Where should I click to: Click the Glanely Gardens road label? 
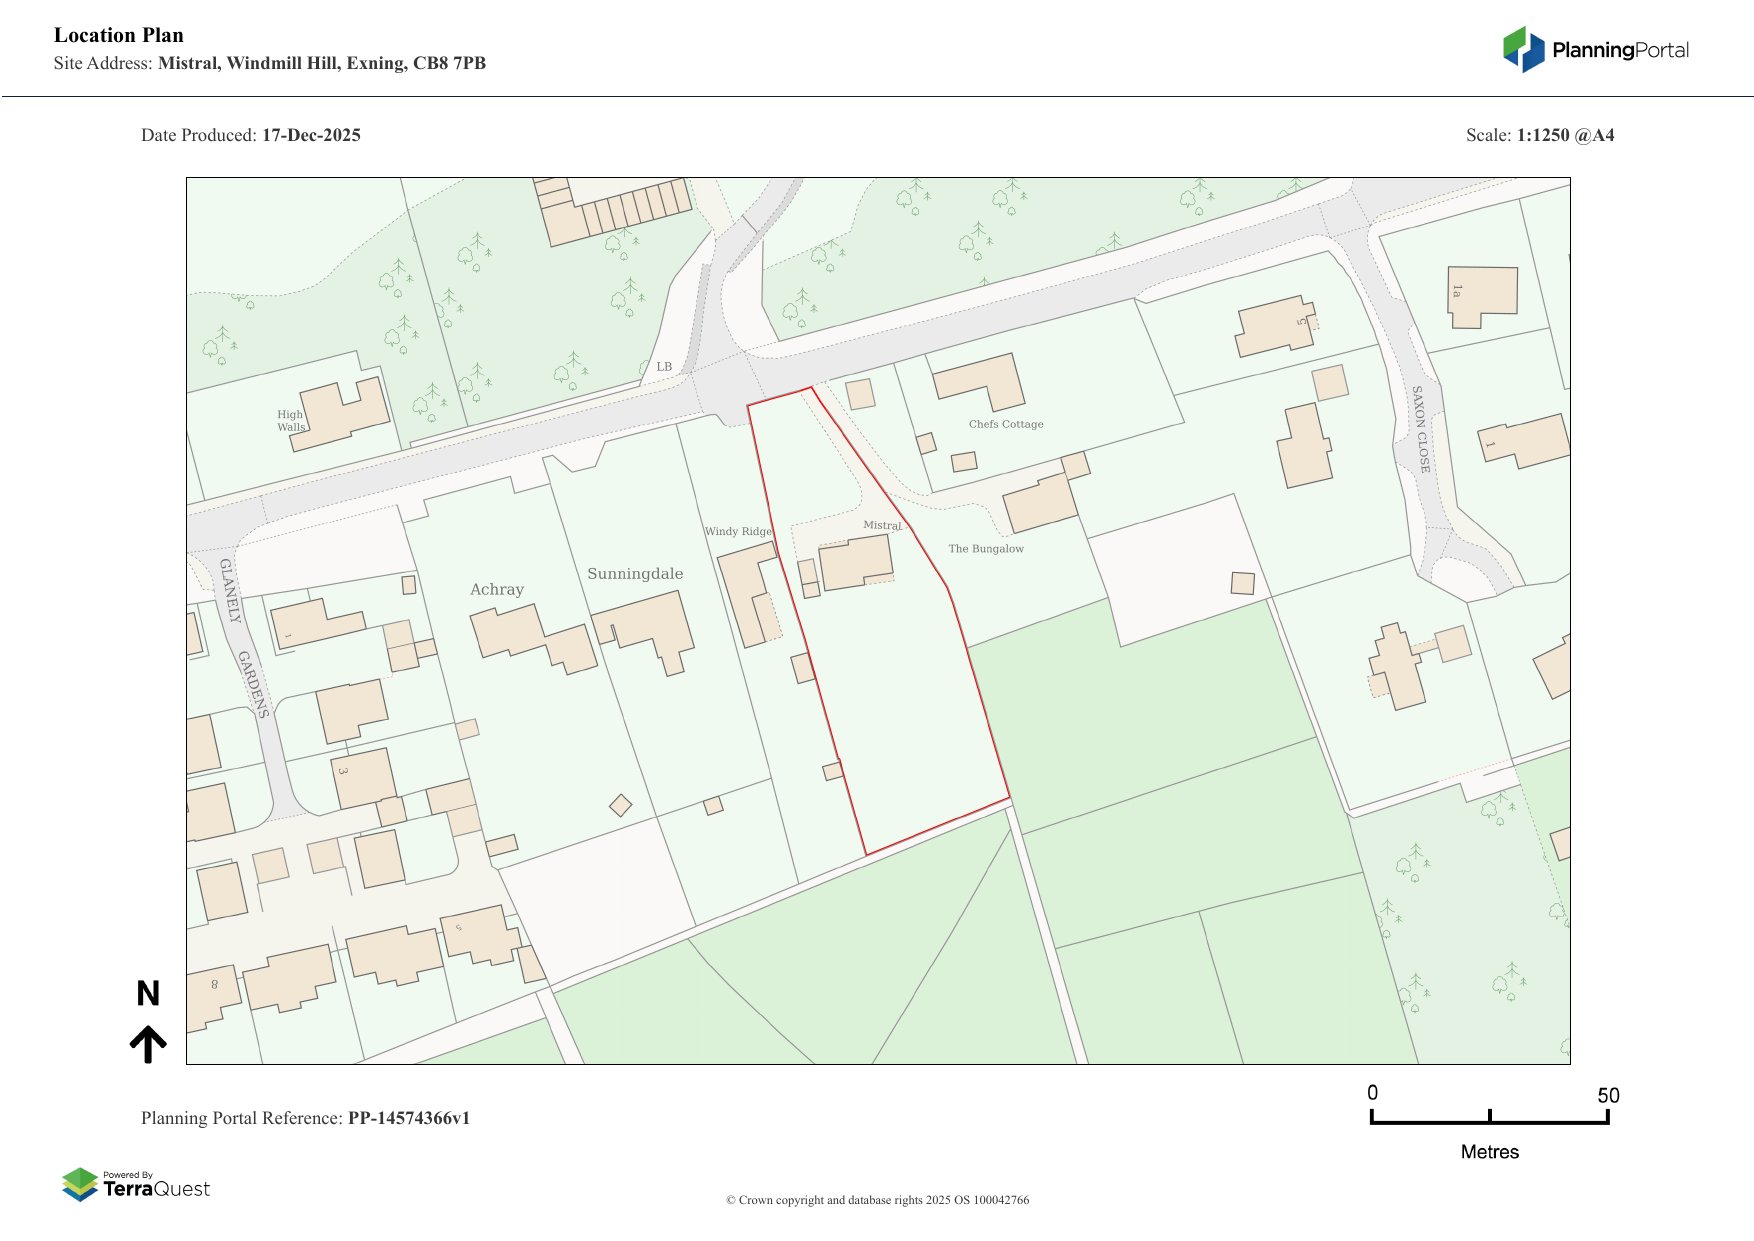pyautogui.click(x=244, y=638)
